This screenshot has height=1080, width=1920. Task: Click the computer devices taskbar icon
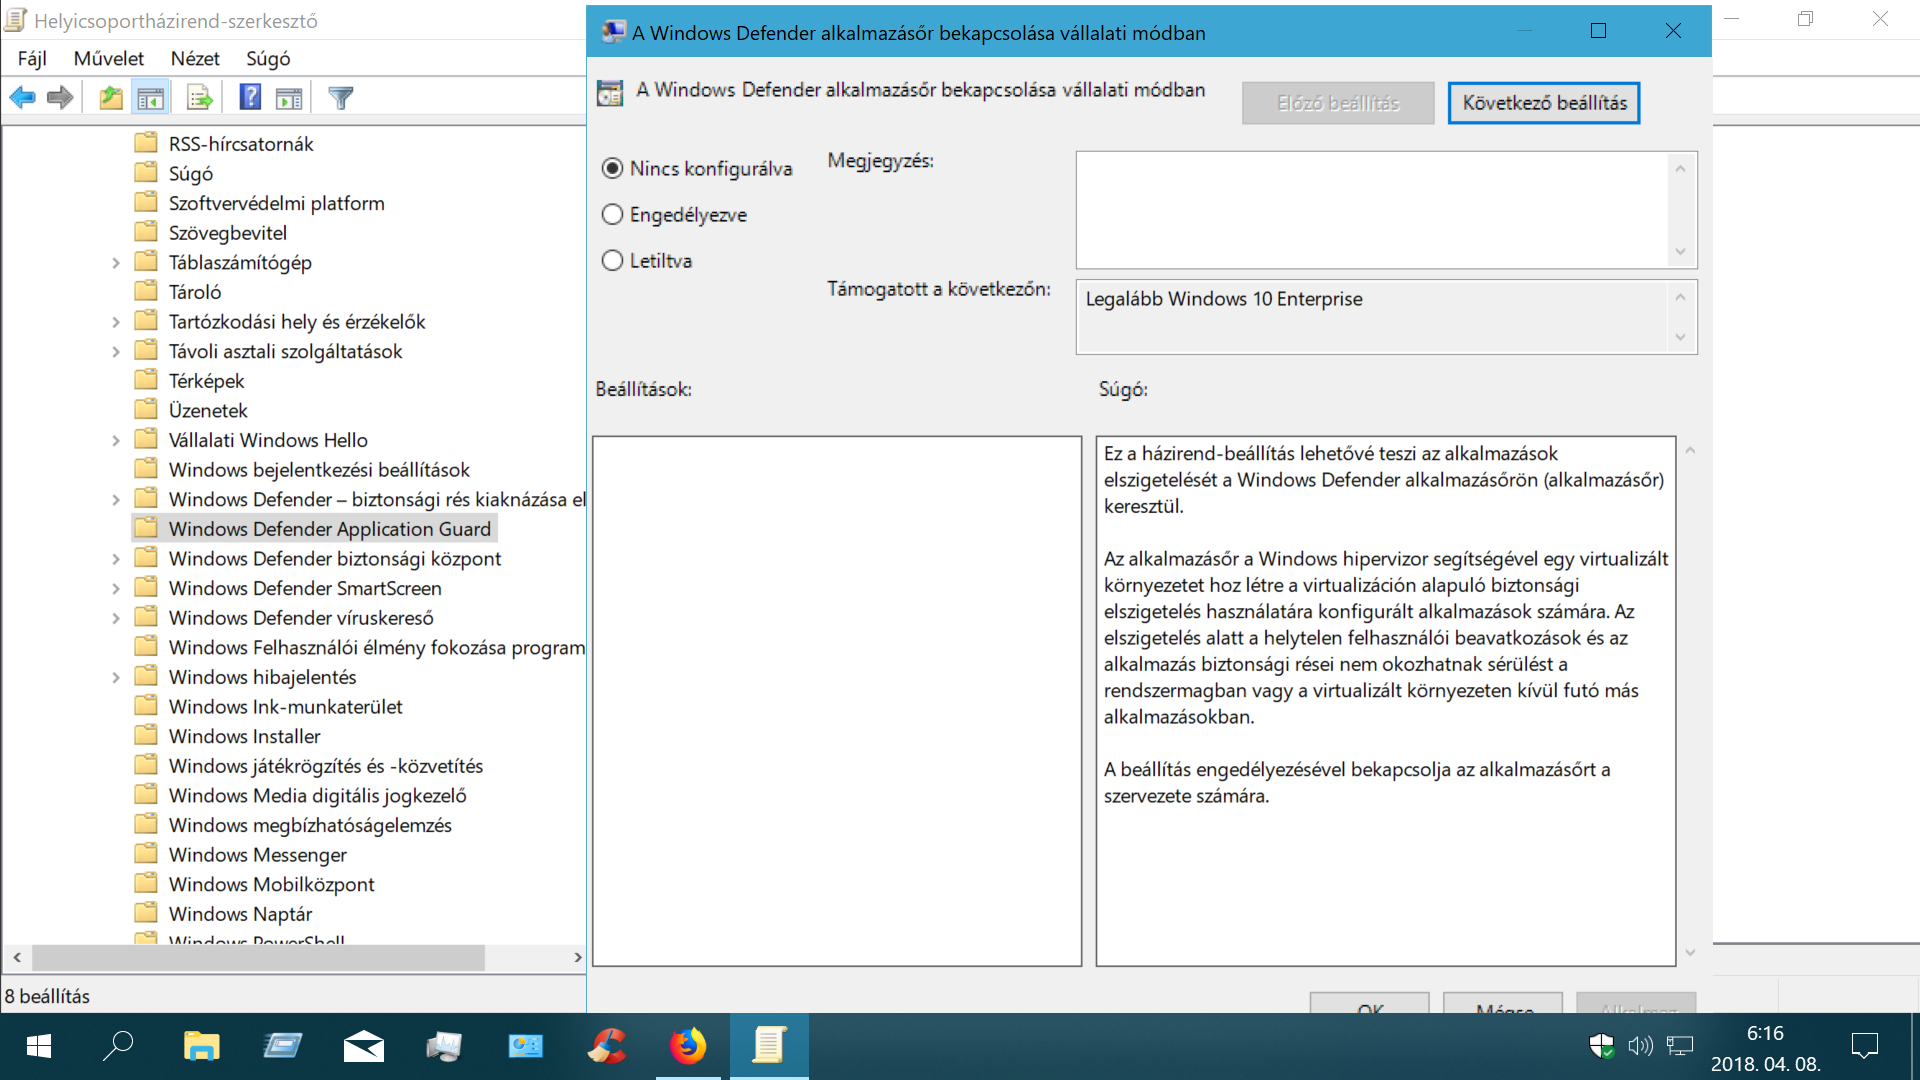444,1046
